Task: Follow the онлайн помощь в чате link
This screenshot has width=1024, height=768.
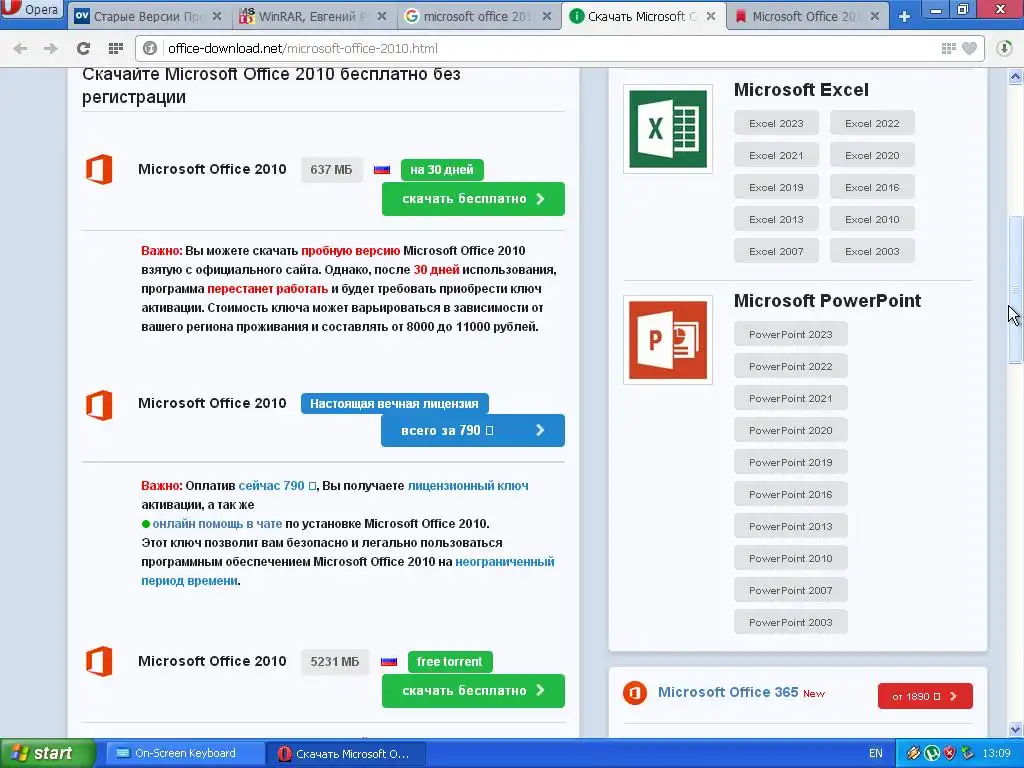Action: coord(217,524)
